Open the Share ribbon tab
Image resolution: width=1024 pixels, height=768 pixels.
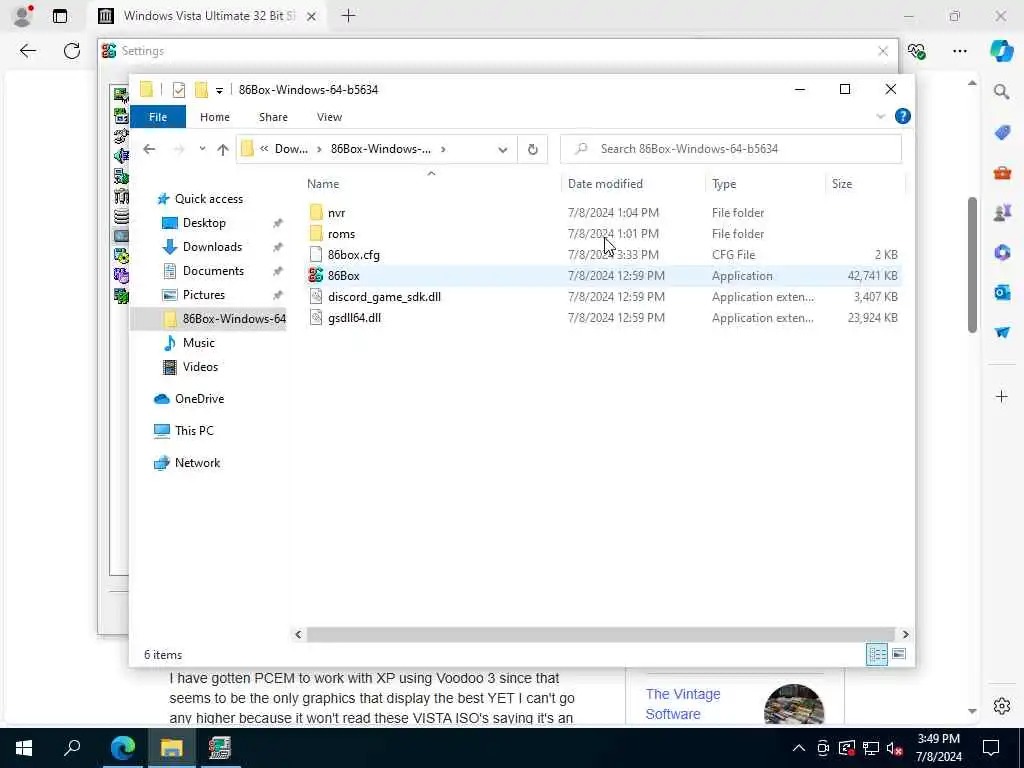[273, 117]
